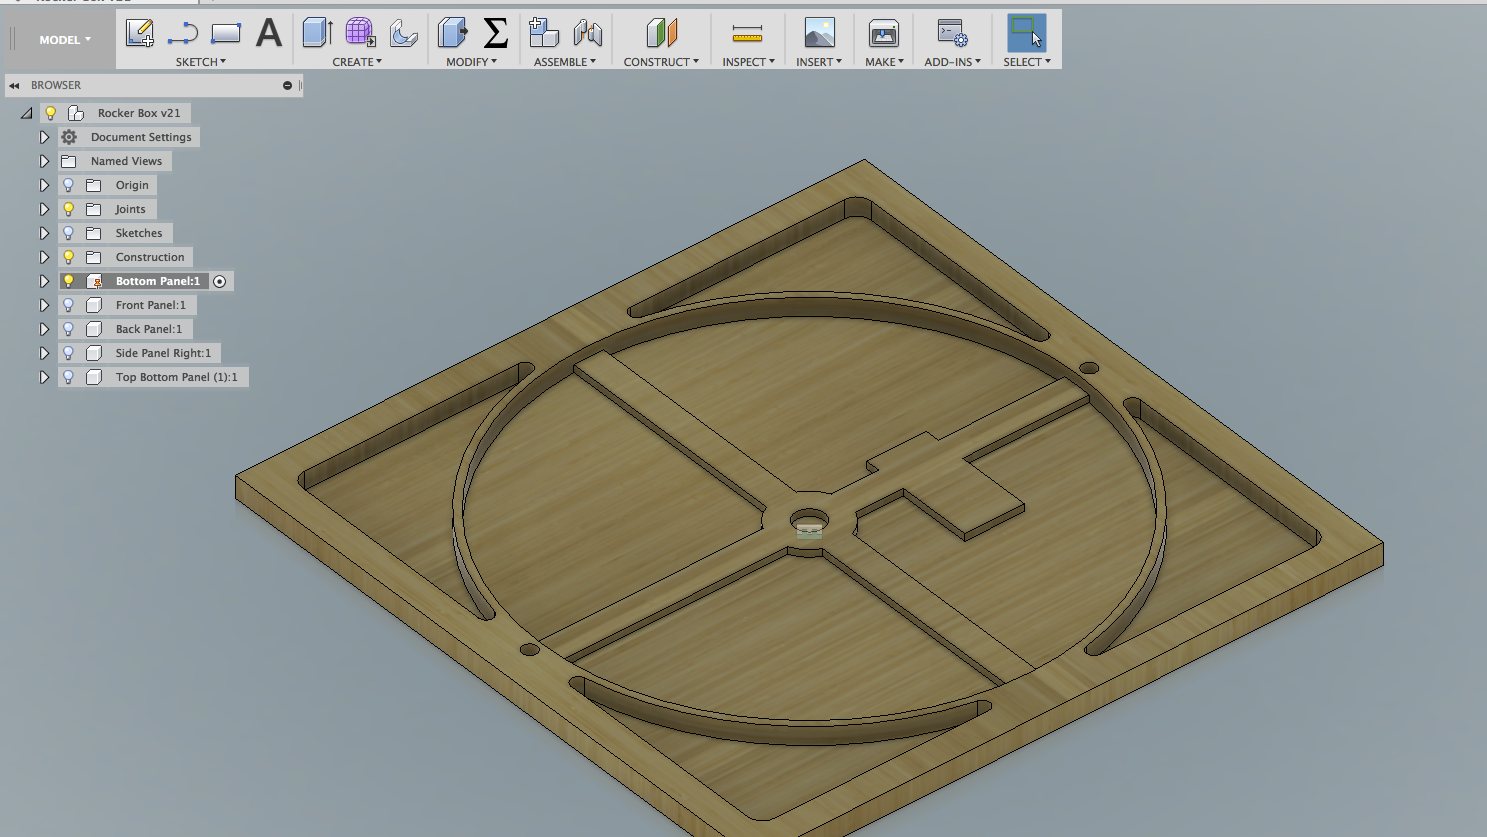Expand the Front Panel:1 component arrow
The image size is (1487, 837).
tap(44, 305)
